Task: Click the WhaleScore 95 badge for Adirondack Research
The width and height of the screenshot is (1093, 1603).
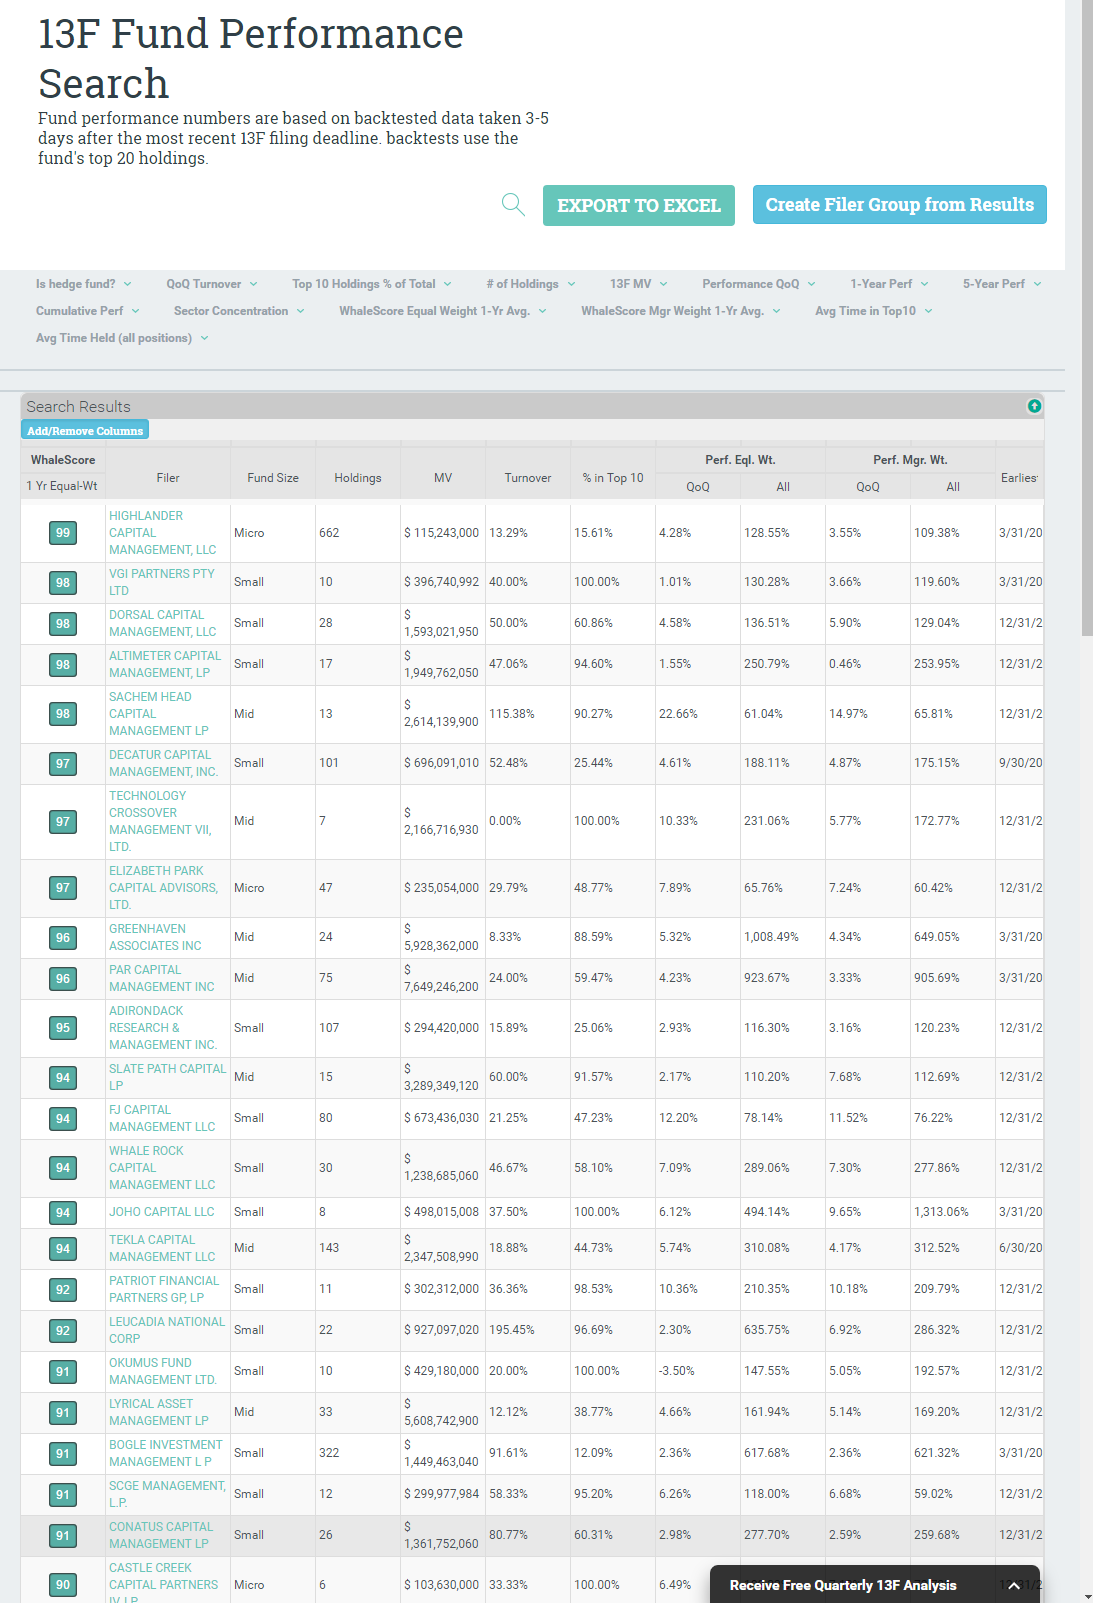Action: (x=63, y=1028)
